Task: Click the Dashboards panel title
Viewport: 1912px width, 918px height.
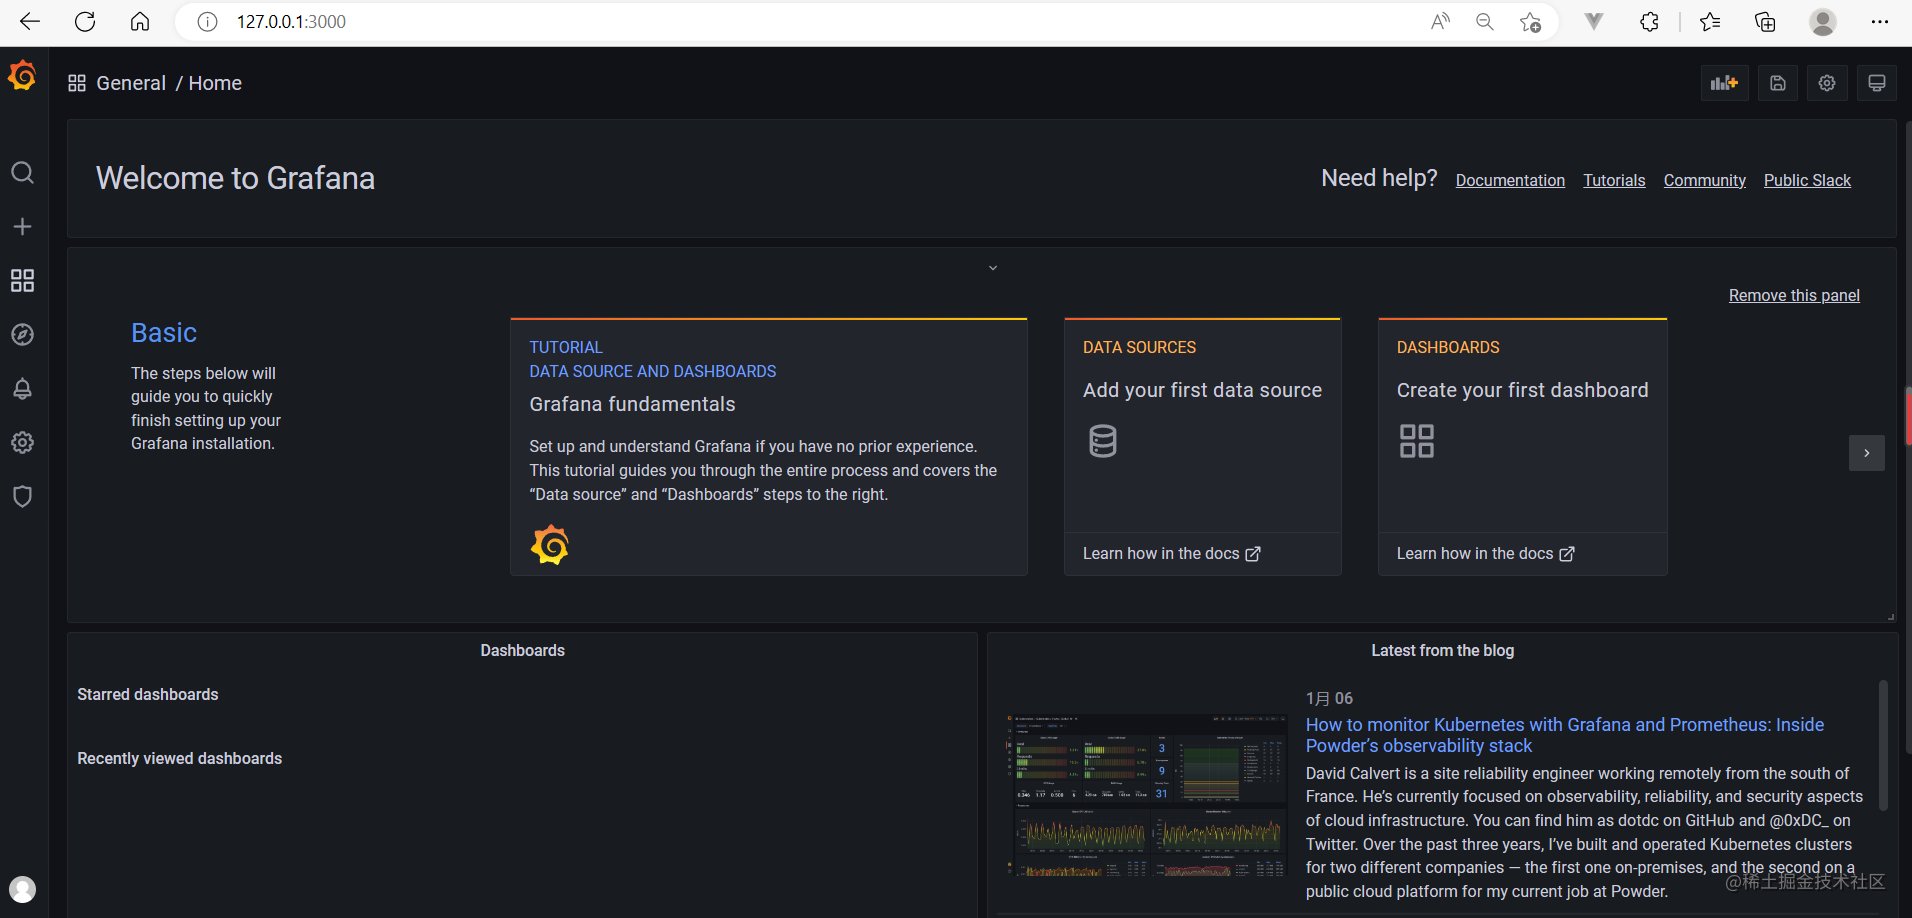Action: pyautogui.click(x=522, y=650)
